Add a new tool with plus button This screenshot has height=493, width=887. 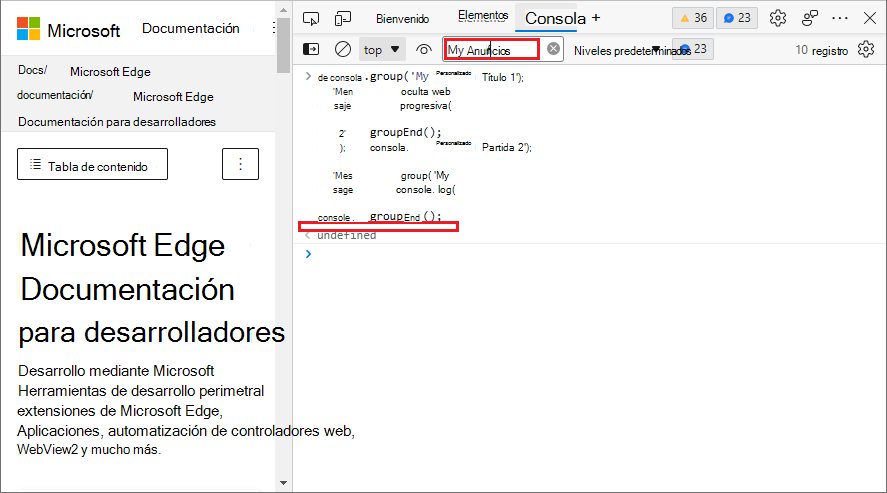[x=596, y=18]
